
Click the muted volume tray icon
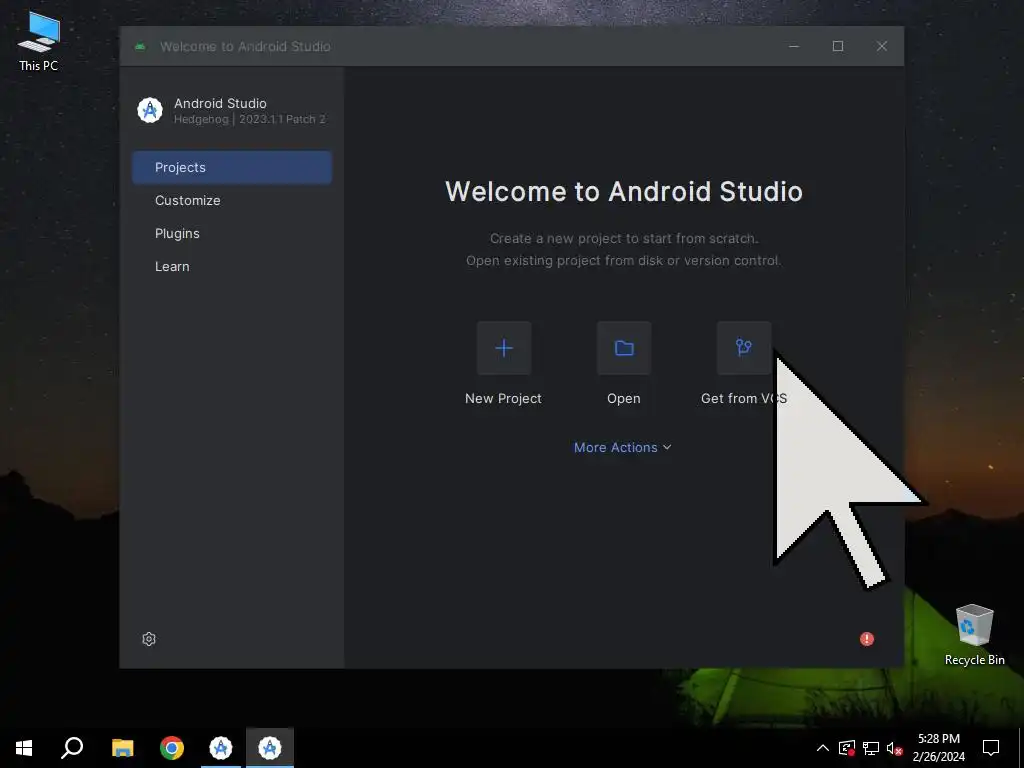[894, 748]
